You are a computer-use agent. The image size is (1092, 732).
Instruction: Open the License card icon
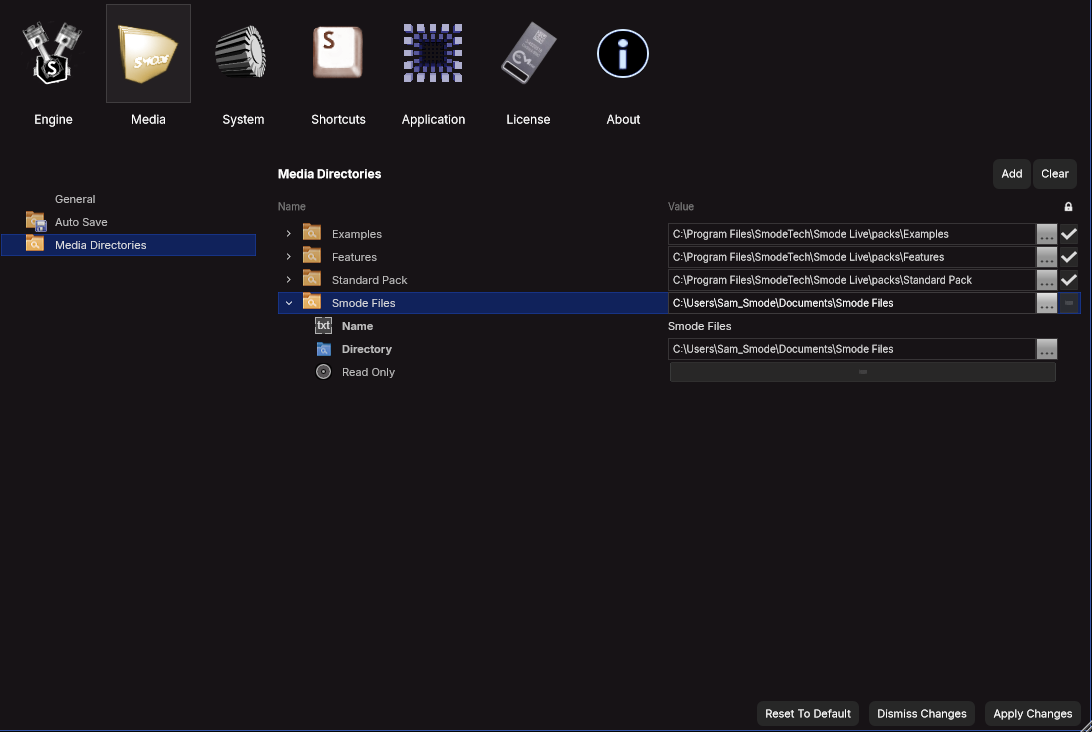[528, 53]
